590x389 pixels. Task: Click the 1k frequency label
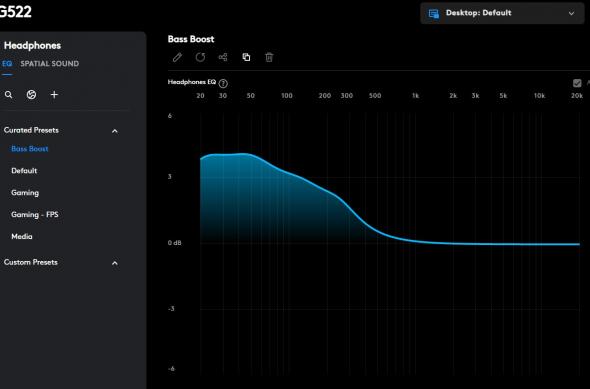point(415,96)
